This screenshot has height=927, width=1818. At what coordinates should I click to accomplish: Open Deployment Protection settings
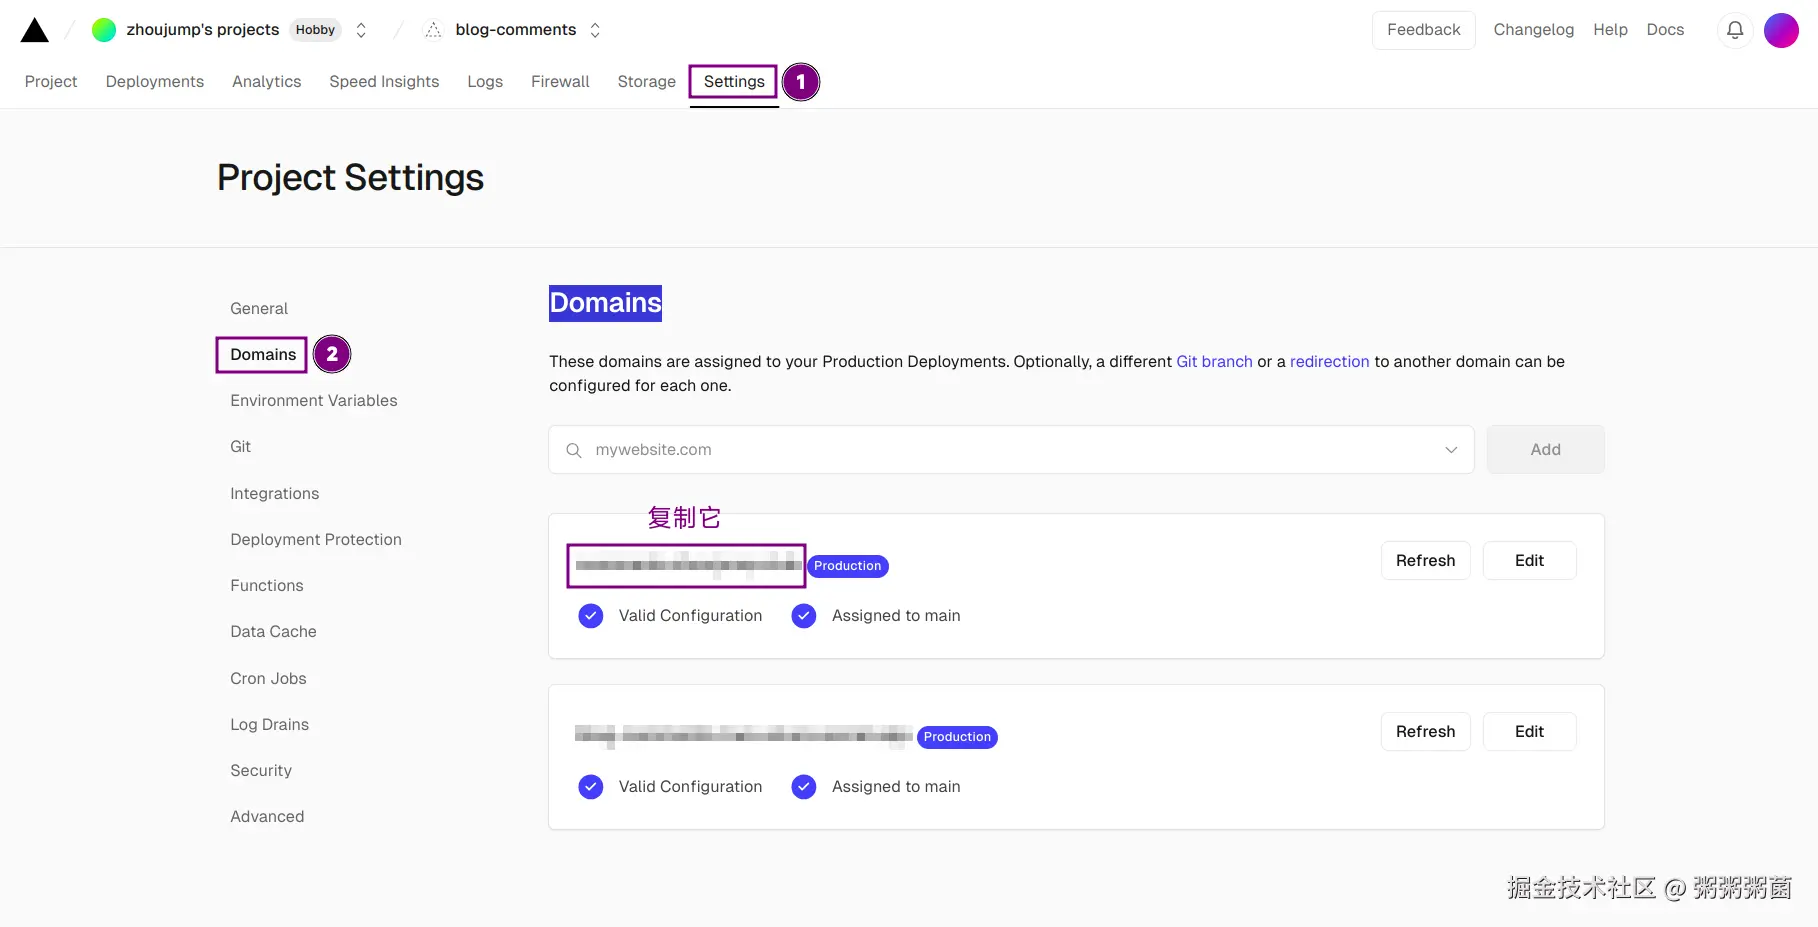click(x=316, y=540)
